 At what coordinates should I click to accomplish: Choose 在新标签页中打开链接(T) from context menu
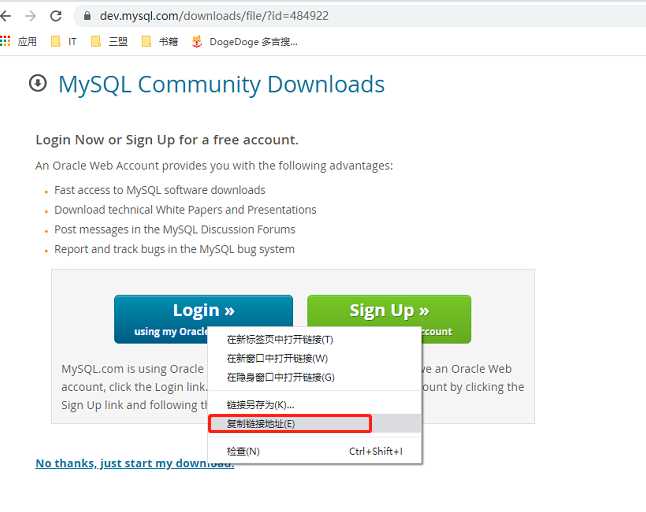pyautogui.click(x=315, y=340)
